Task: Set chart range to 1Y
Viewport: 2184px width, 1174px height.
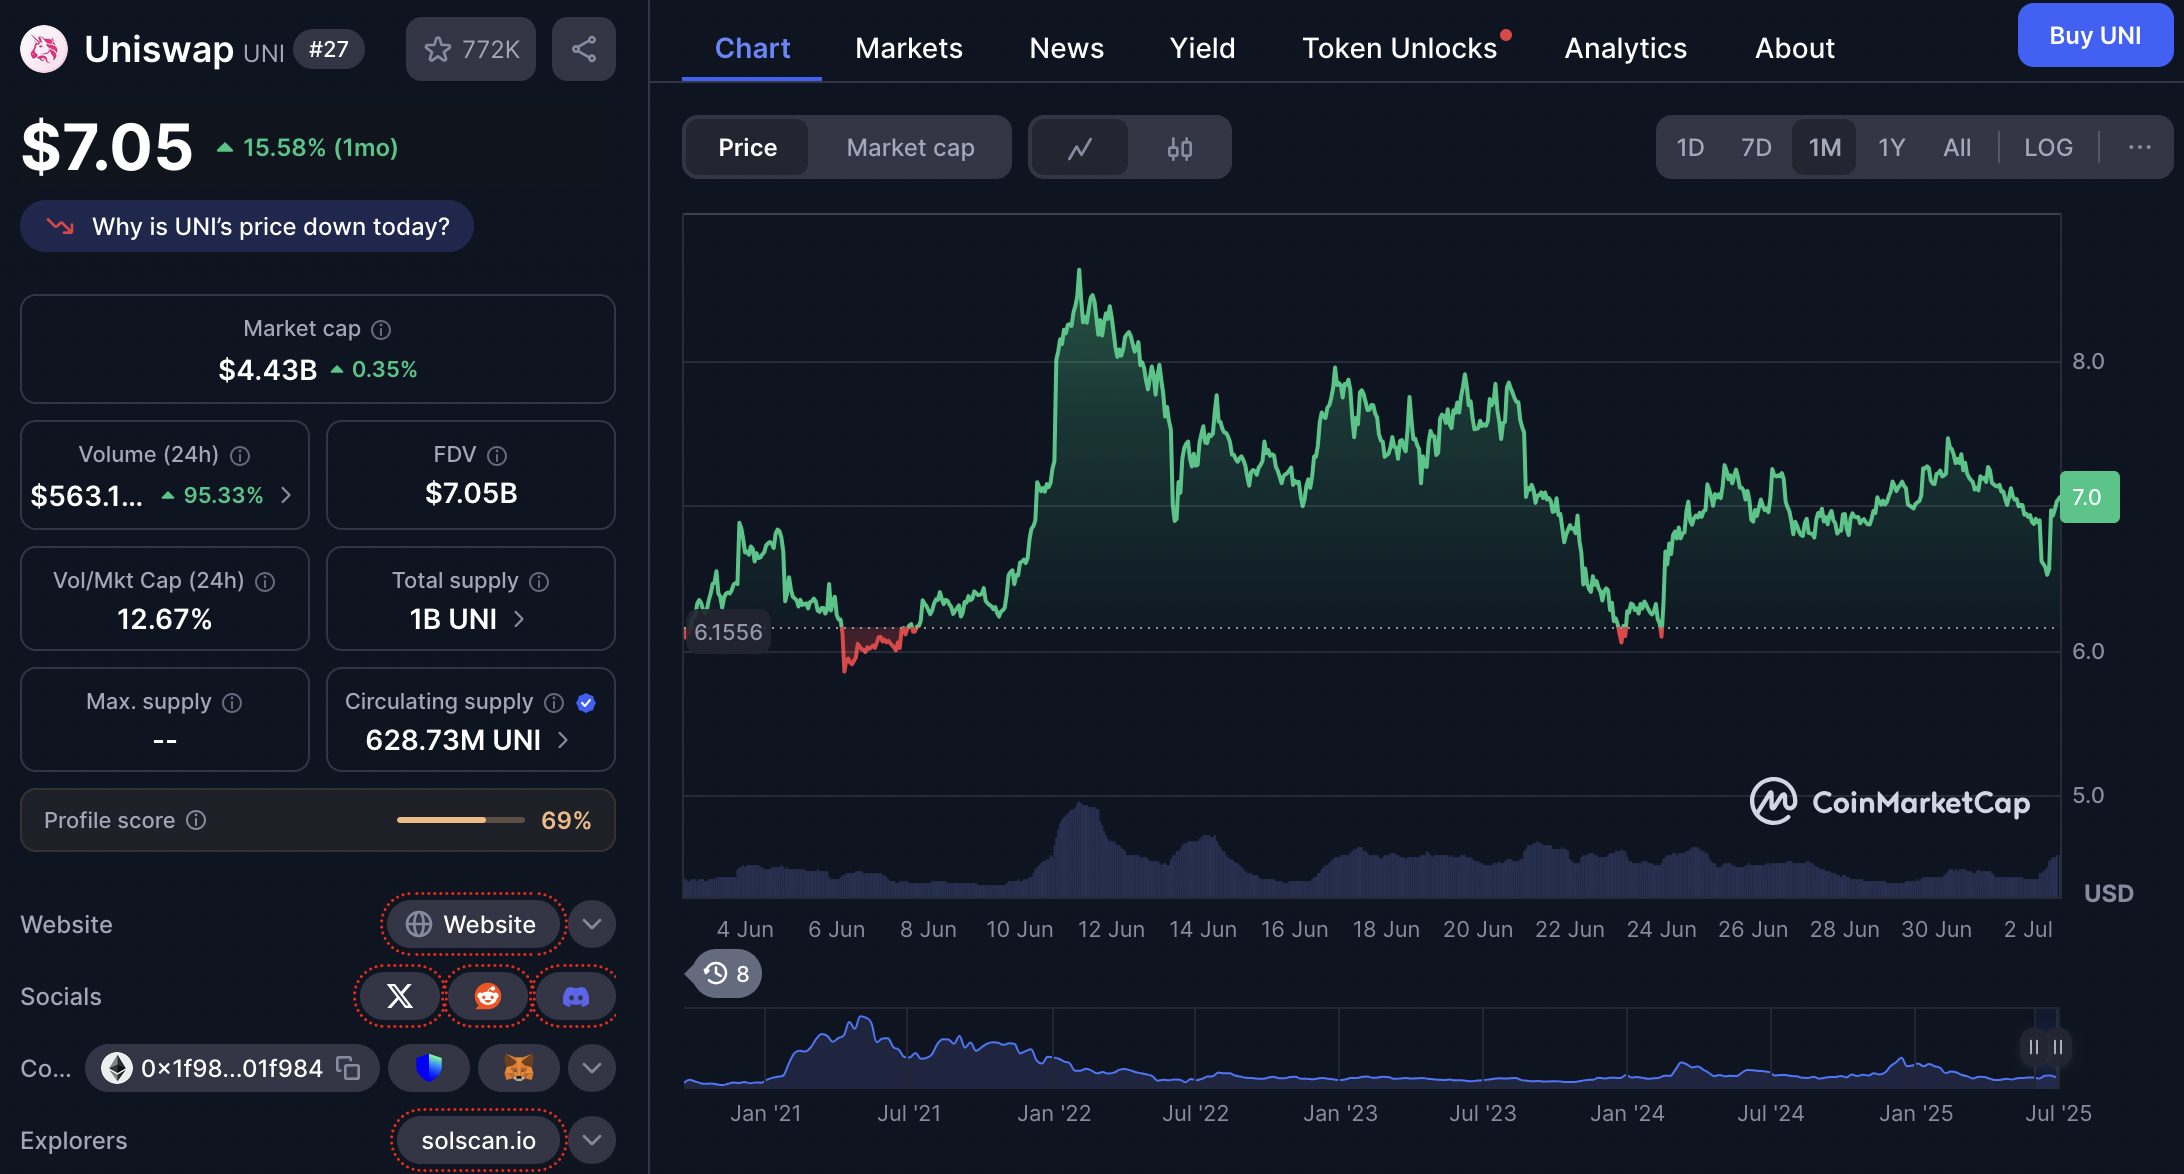Action: coord(1891,148)
